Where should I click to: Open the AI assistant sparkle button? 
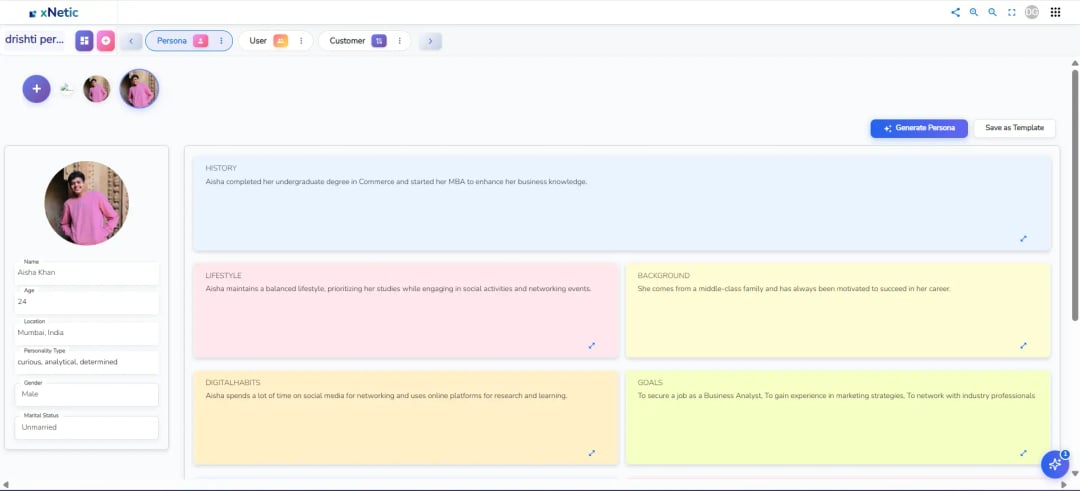pos(1055,464)
